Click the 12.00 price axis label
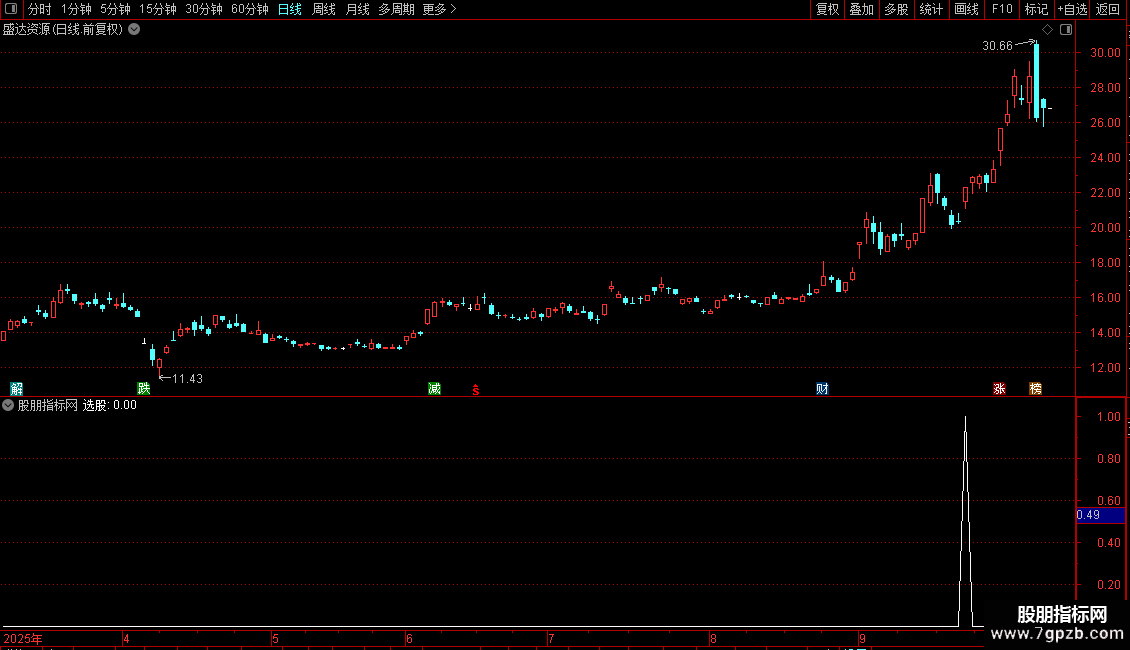 [1105, 368]
